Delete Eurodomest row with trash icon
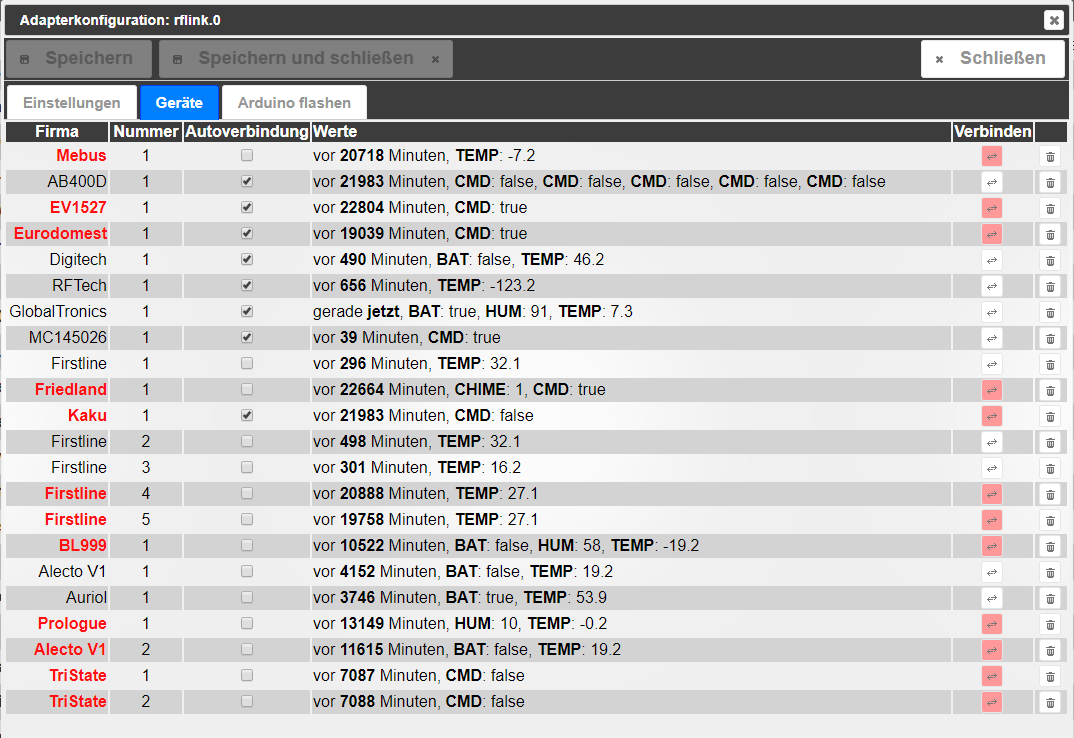This screenshot has height=738, width=1074. (x=1049, y=234)
